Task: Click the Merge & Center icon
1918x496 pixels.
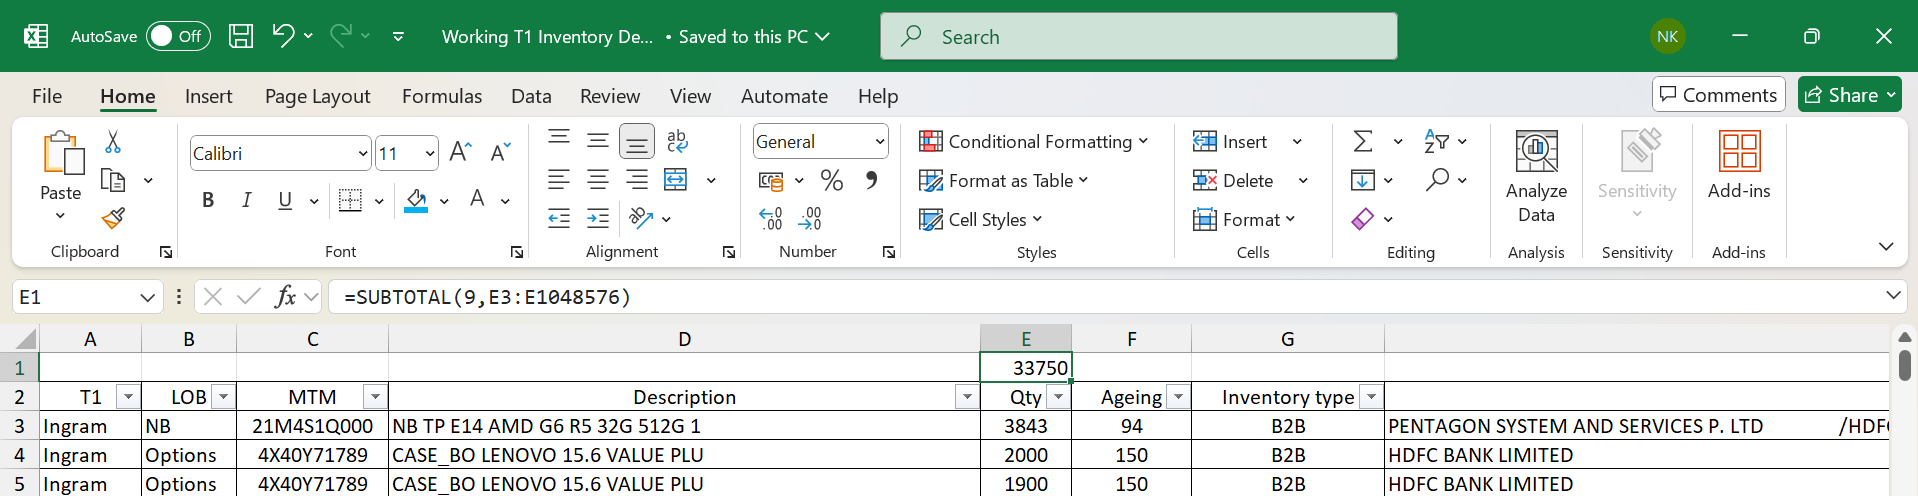Action: point(676,180)
